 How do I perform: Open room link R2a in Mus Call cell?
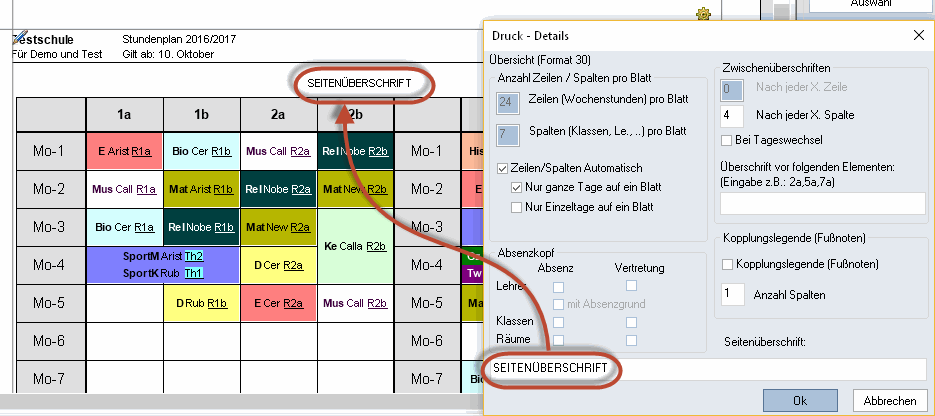pyautogui.click(x=301, y=151)
